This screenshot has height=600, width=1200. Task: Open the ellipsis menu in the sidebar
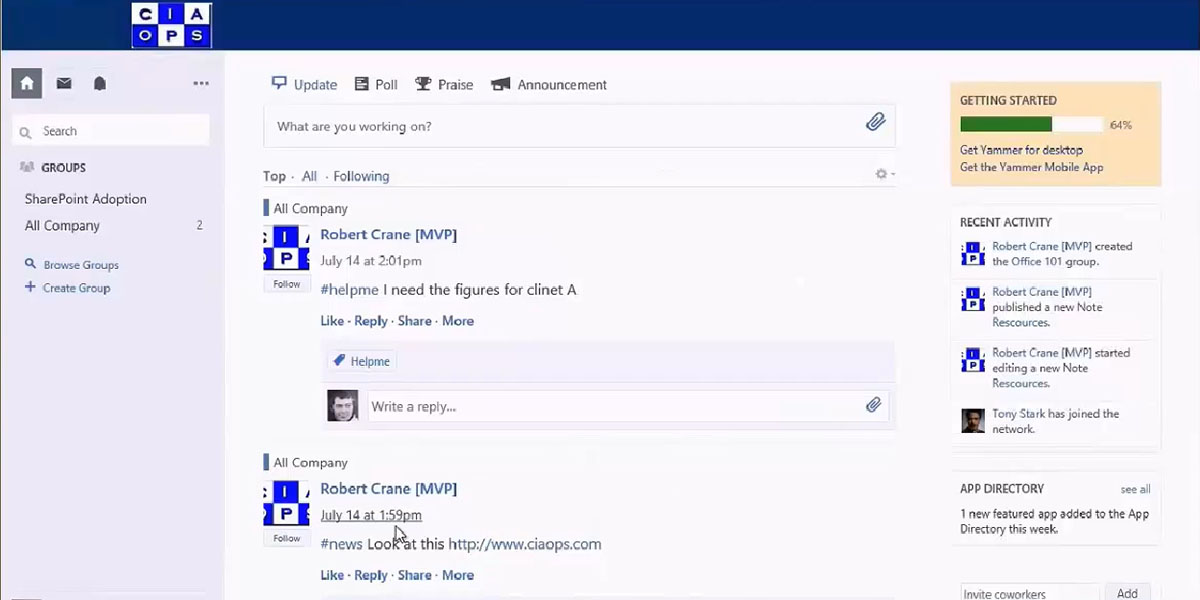pyautogui.click(x=200, y=83)
